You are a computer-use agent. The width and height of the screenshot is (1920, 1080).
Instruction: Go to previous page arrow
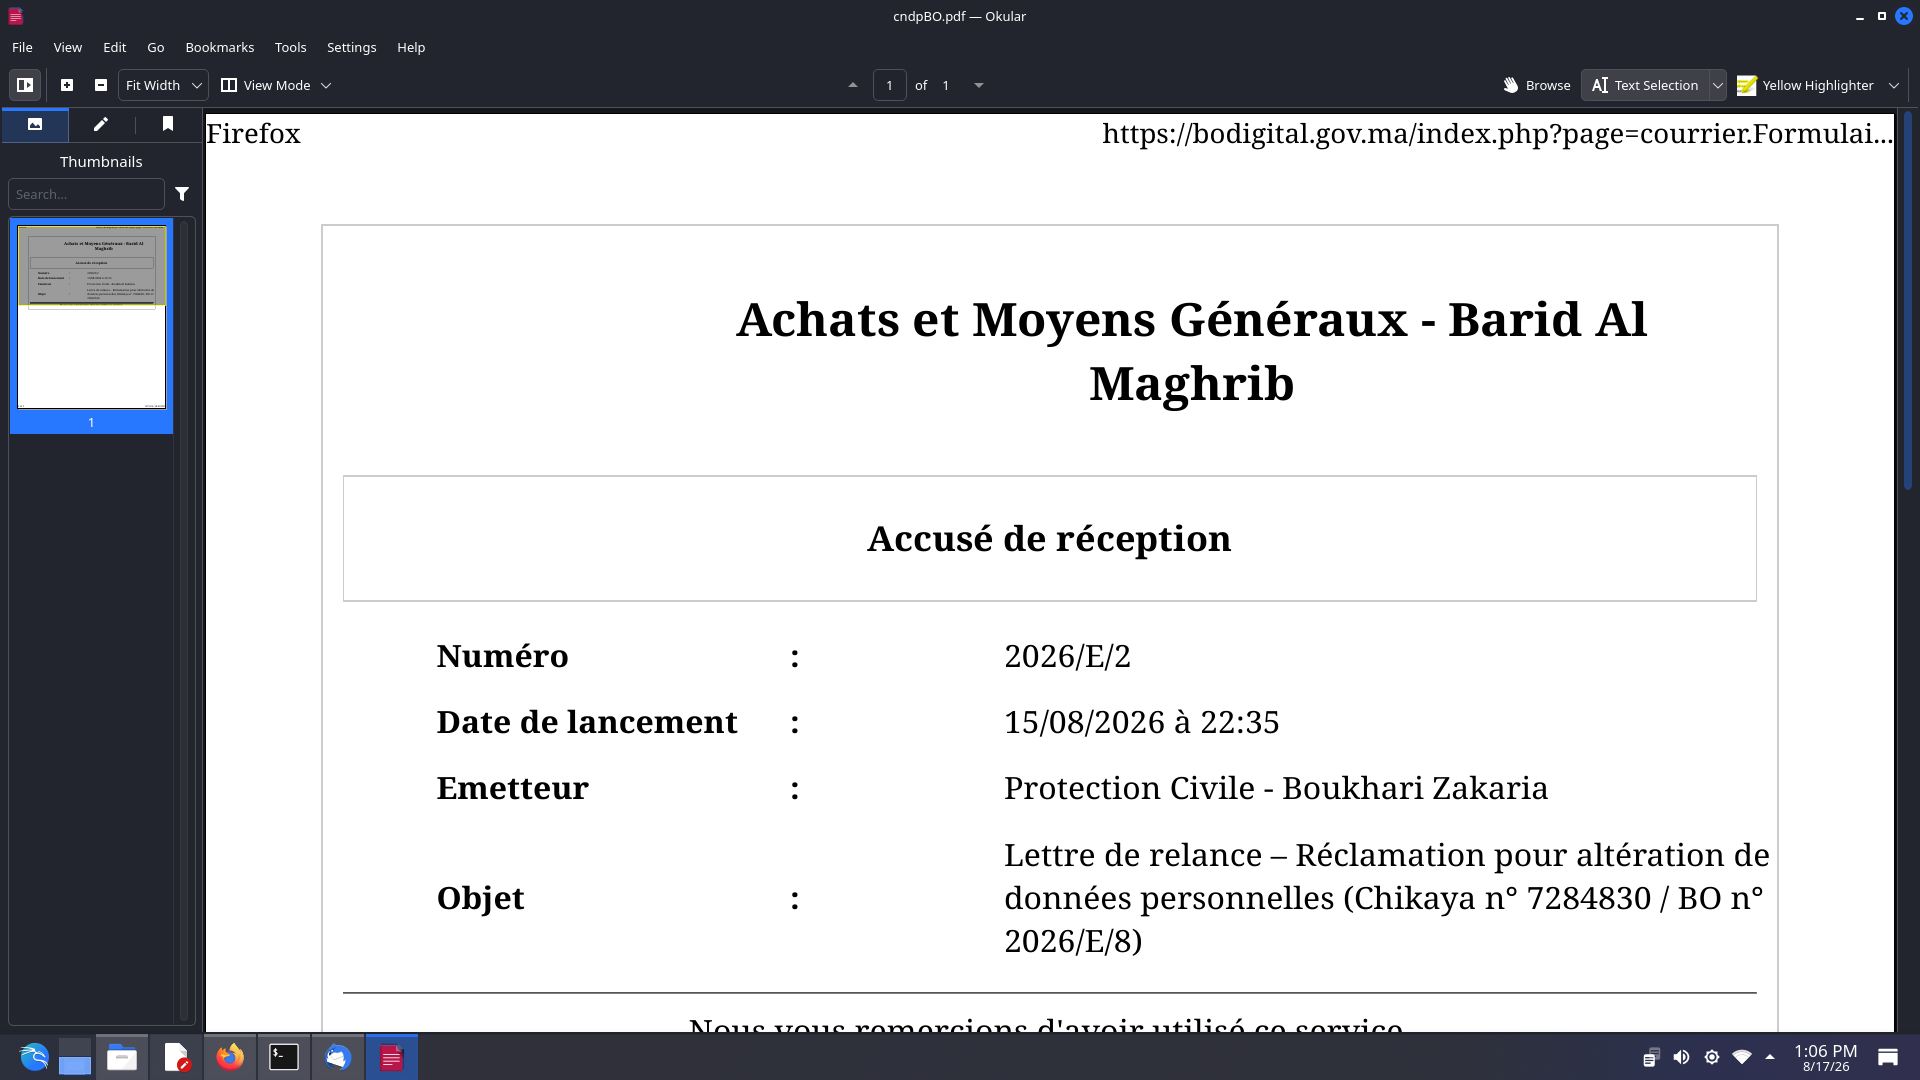pos(853,85)
